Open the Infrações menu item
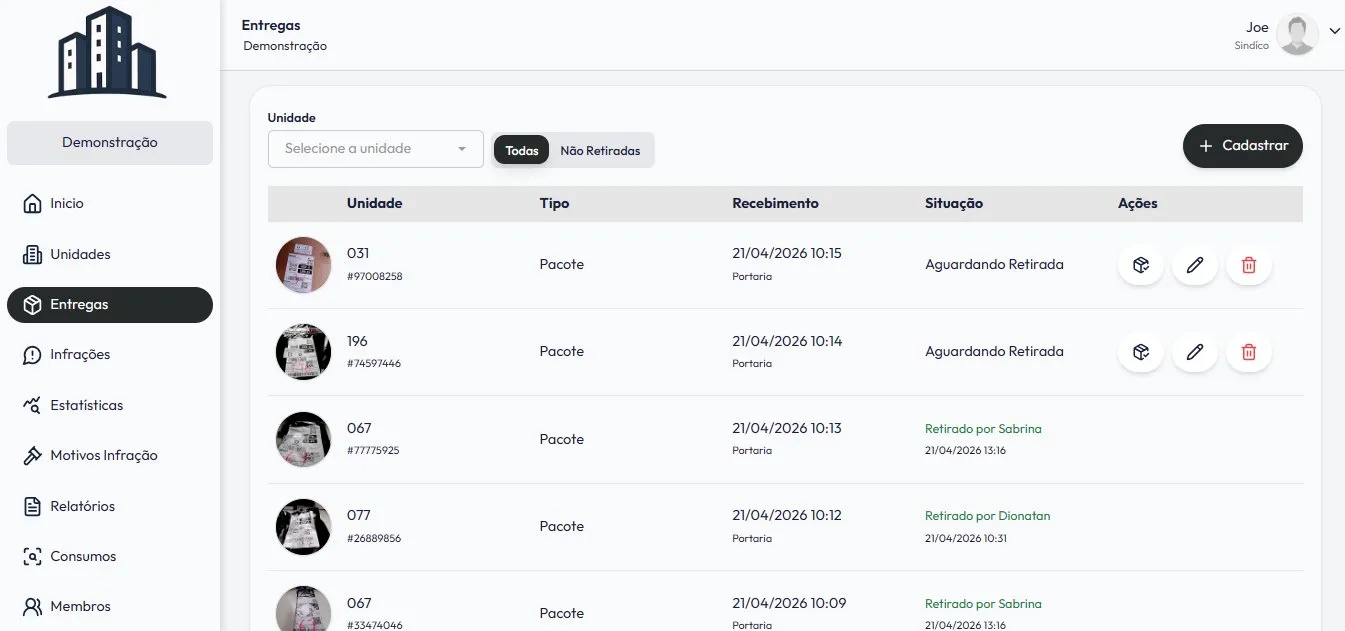 (x=80, y=355)
